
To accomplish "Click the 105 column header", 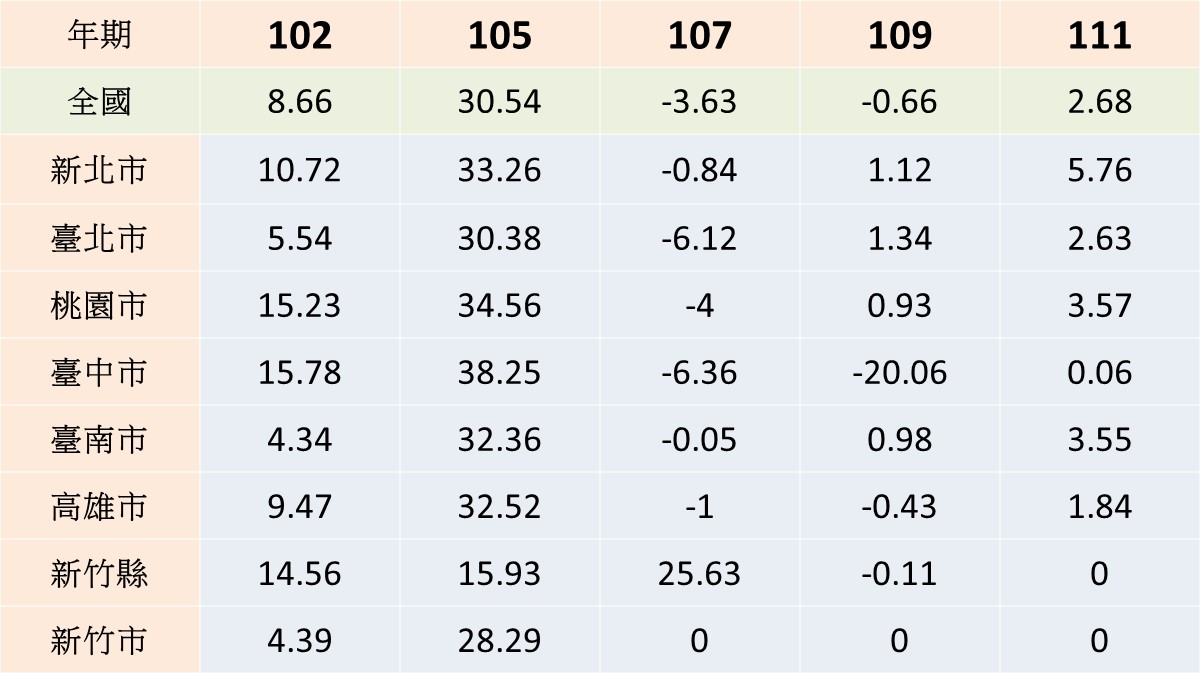I will point(500,34).
